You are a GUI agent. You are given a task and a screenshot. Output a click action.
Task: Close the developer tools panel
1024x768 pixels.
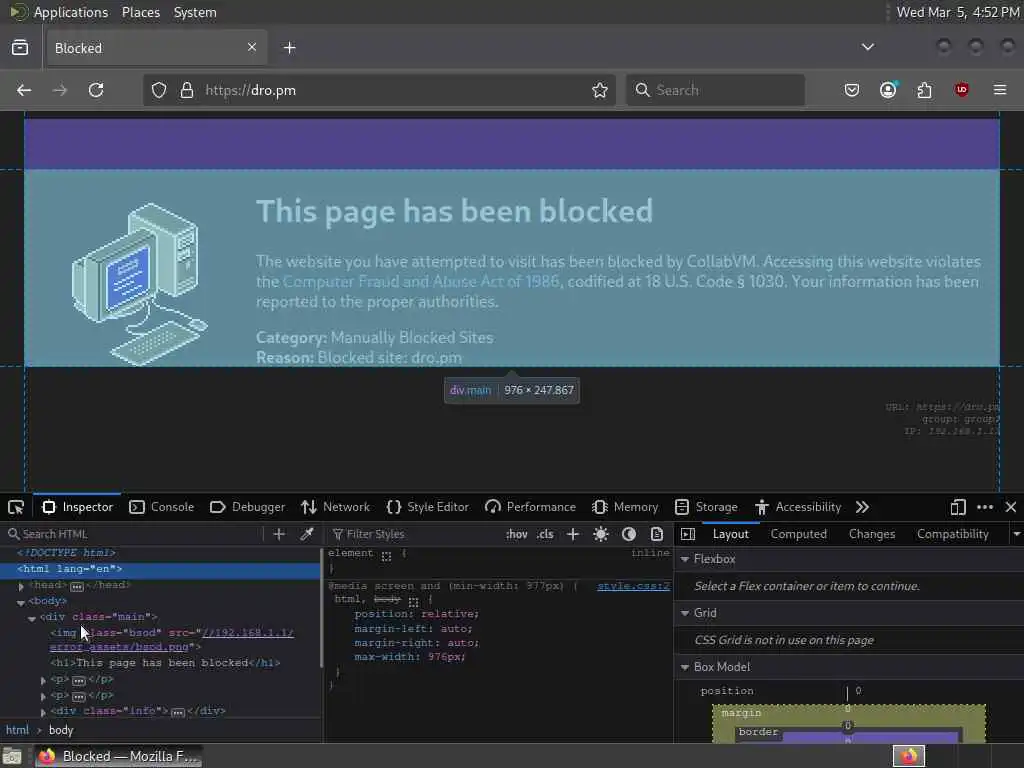click(1011, 507)
